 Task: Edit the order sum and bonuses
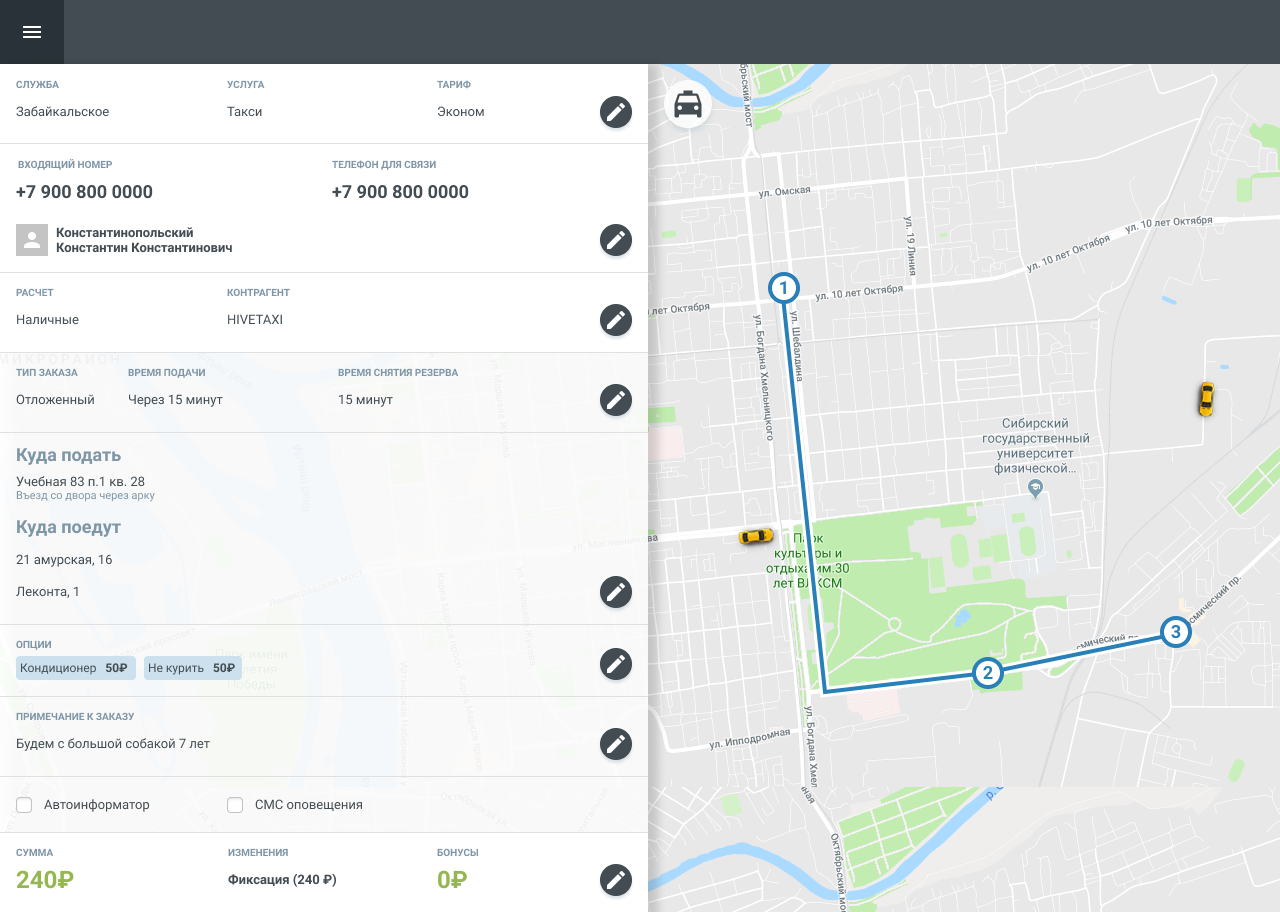[x=616, y=880]
